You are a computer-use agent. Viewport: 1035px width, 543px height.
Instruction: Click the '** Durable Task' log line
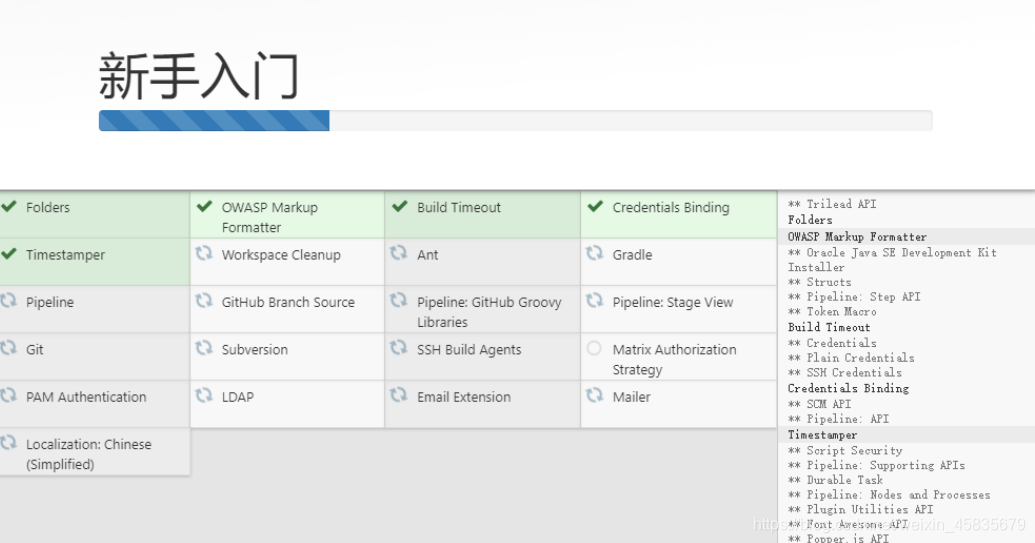point(835,480)
